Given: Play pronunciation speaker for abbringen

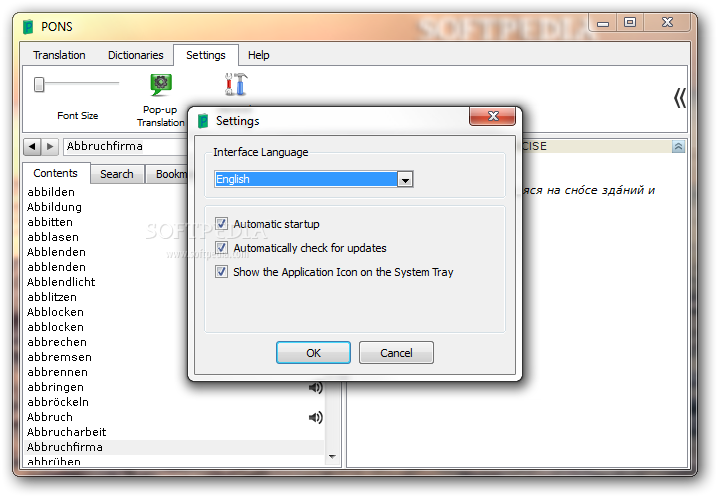Looking at the screenshot, I should (315, 388).
